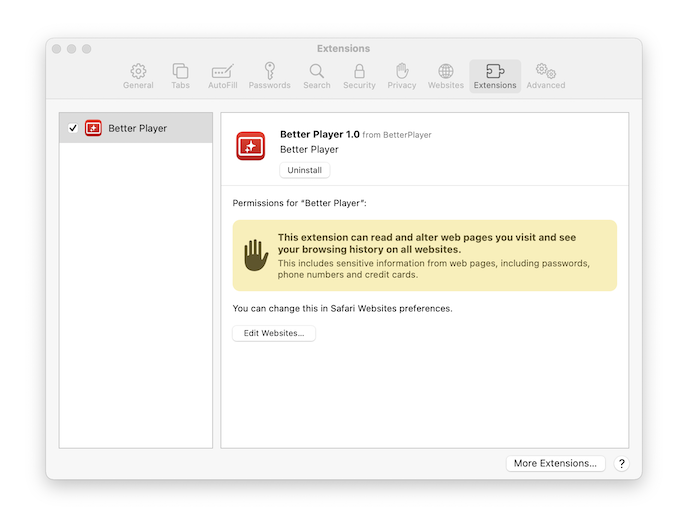This screenshot has height=508, width=700.
Task: Click the large Better Player icon in details
Action: click(x=250, y=146)
